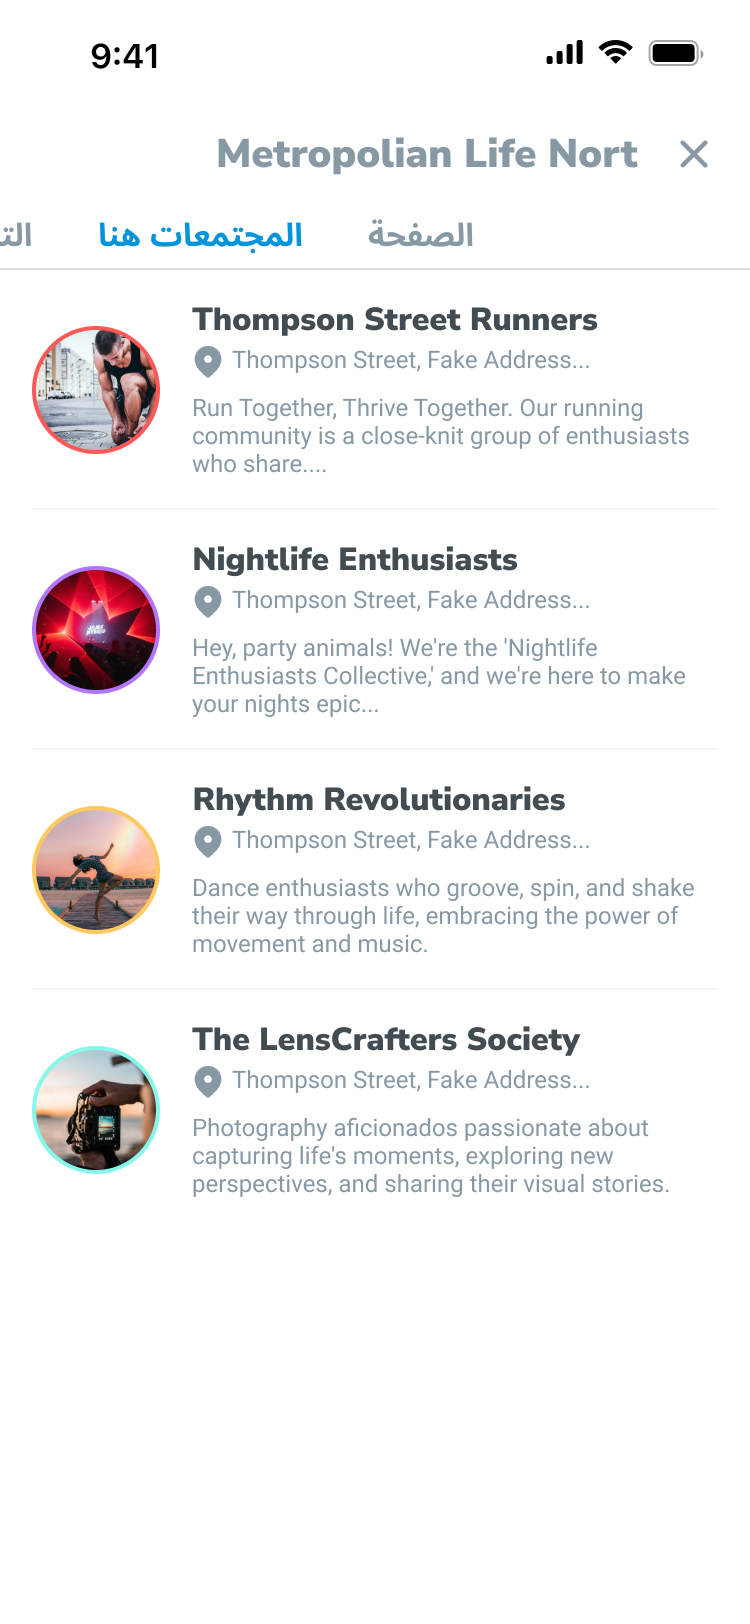Select the المجتمعات هنا tab
This screenshot has width=750, height=1624.
(200, 235)
